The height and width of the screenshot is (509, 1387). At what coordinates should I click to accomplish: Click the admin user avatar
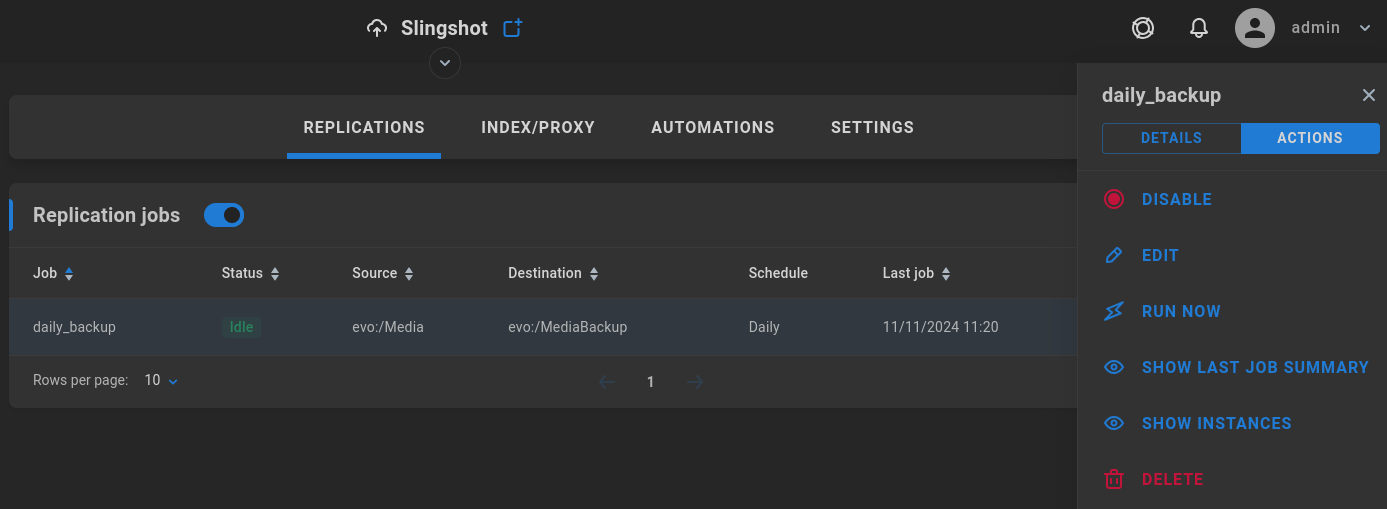(x=1255, y=28)
